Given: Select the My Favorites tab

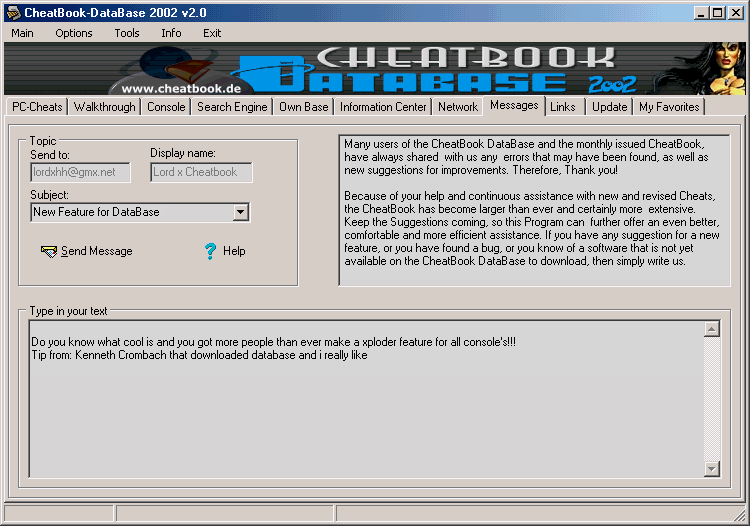Looking at the screenshot, I should (x=669, y=107).
